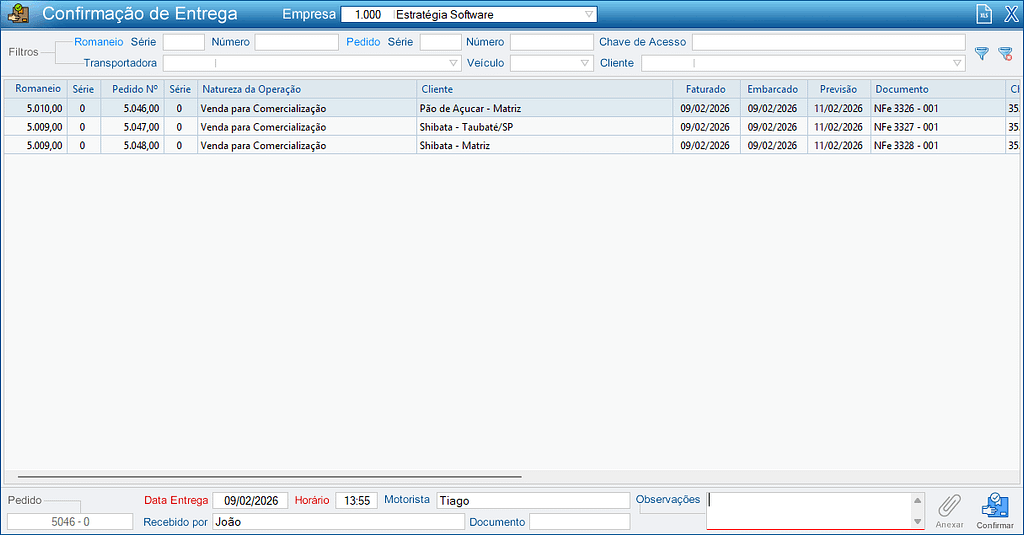Sort by the Pedido Nº column header
Viewport: 1024px width, 535px height.
tap(135, 89)
